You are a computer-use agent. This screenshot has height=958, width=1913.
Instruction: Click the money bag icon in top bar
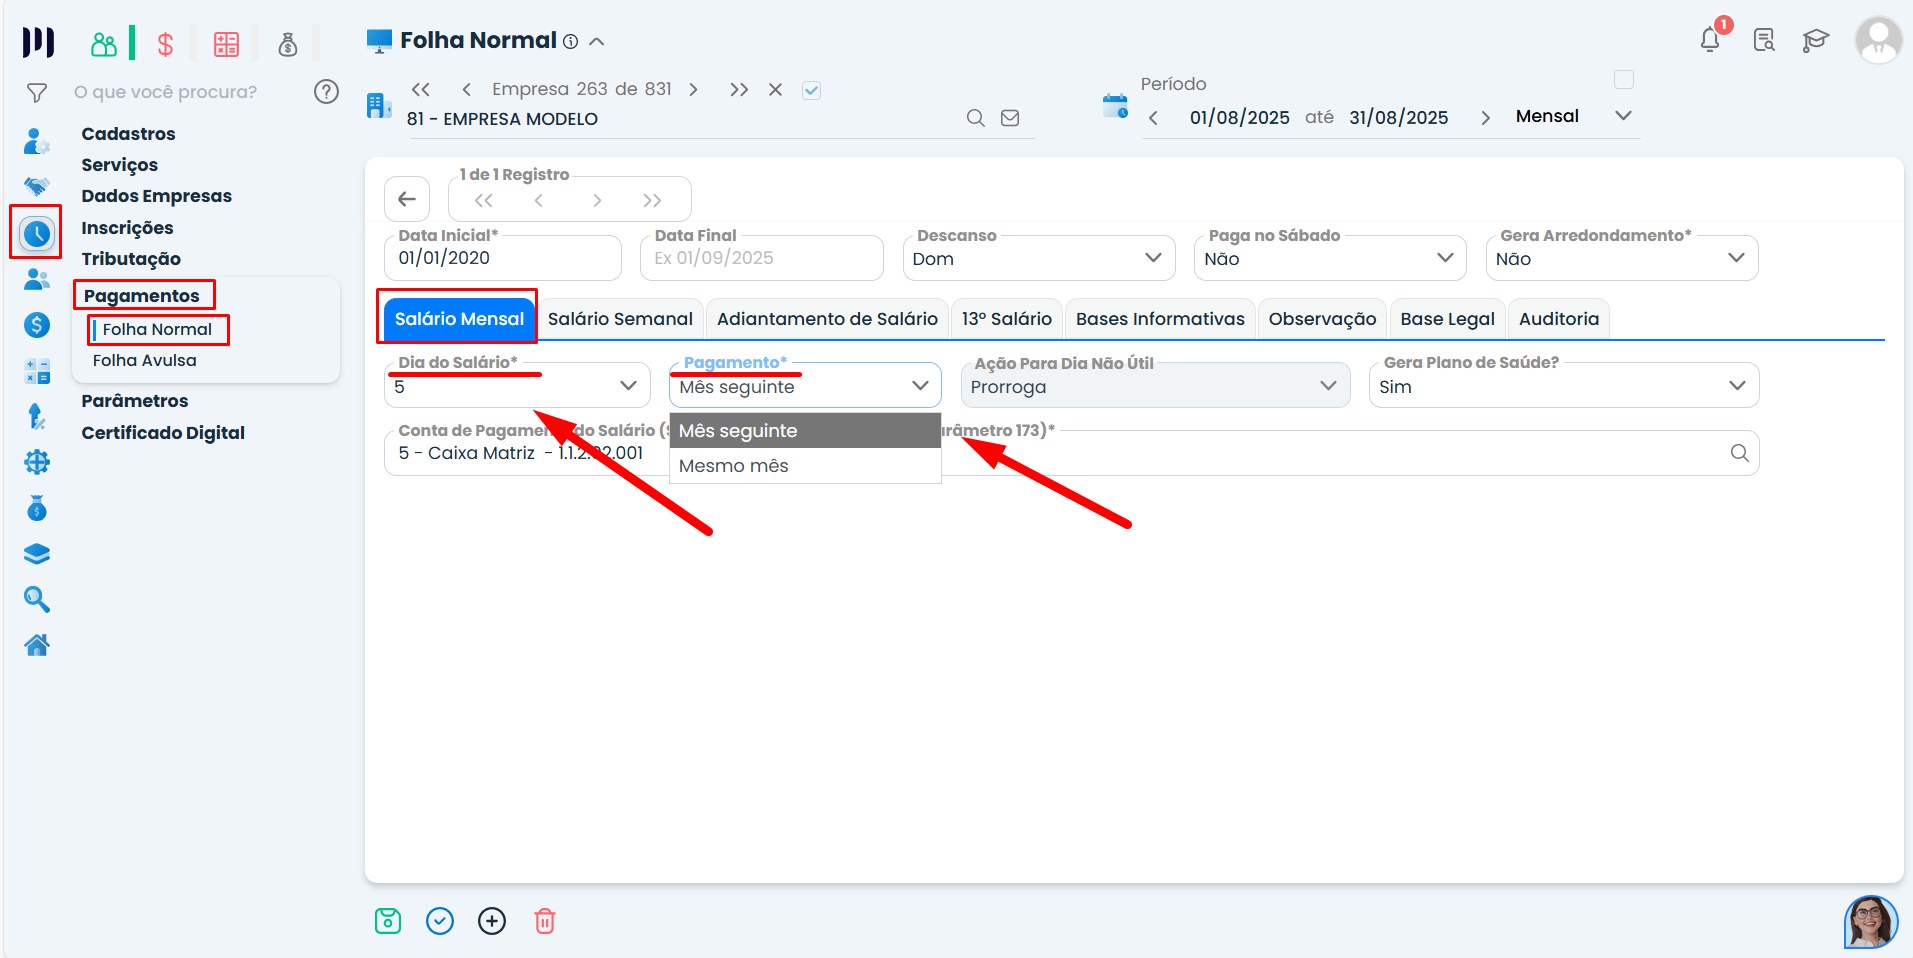click(289, 44)
